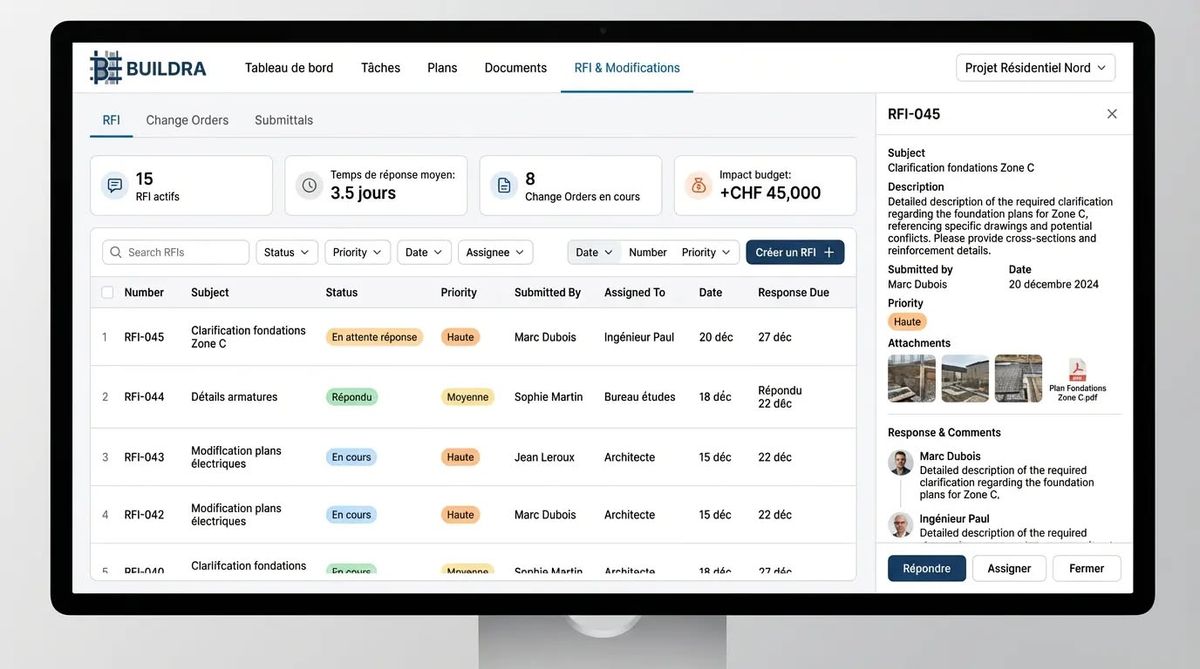Switch to the Change Orders tab
1200x669 pixels.
[187, 120]
